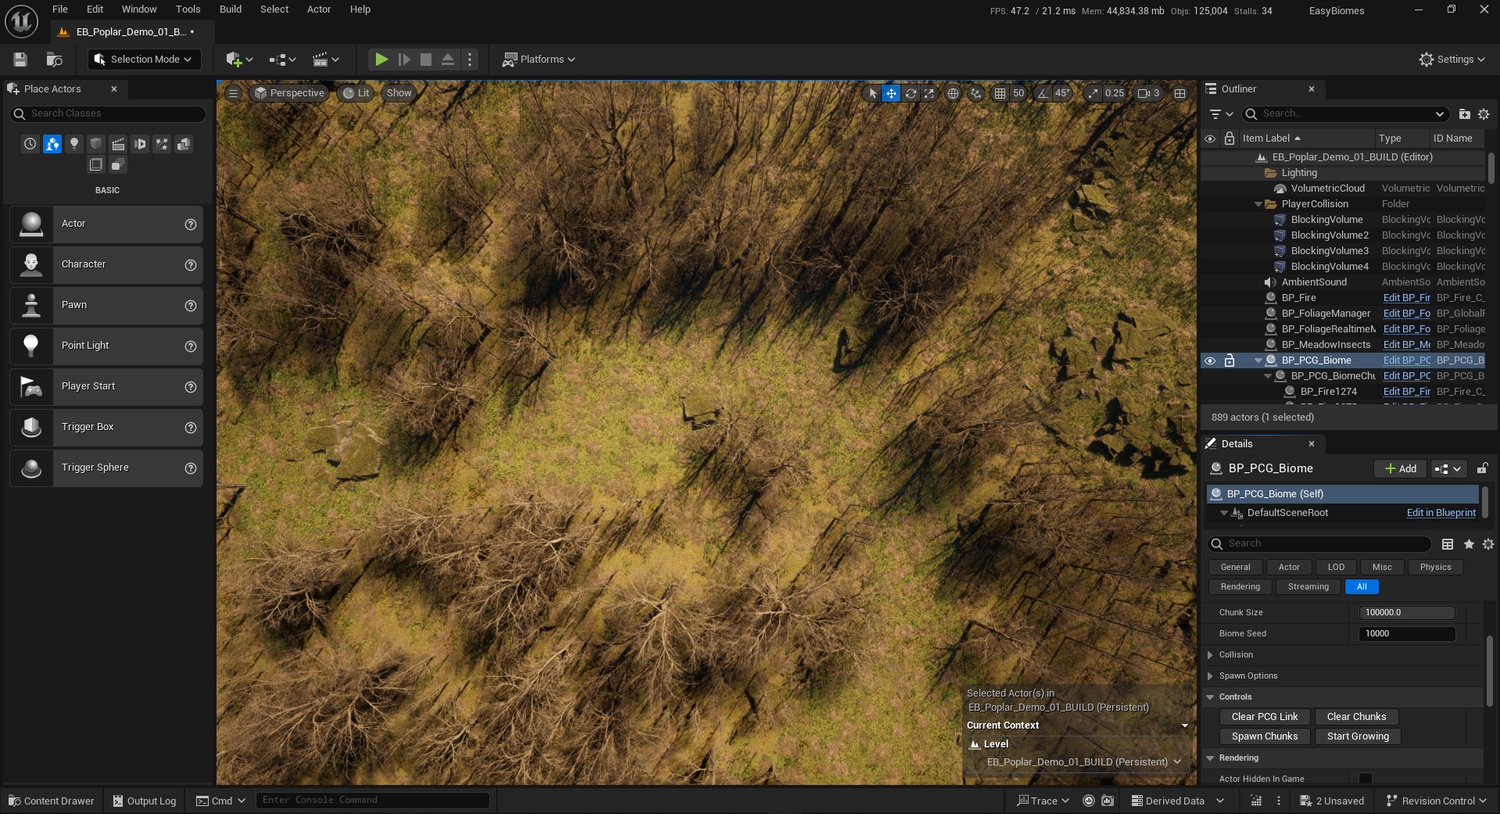Switch to the Actor filter tab in Details
Viewport: 1500px width, 814px height.
point(1289,567)
